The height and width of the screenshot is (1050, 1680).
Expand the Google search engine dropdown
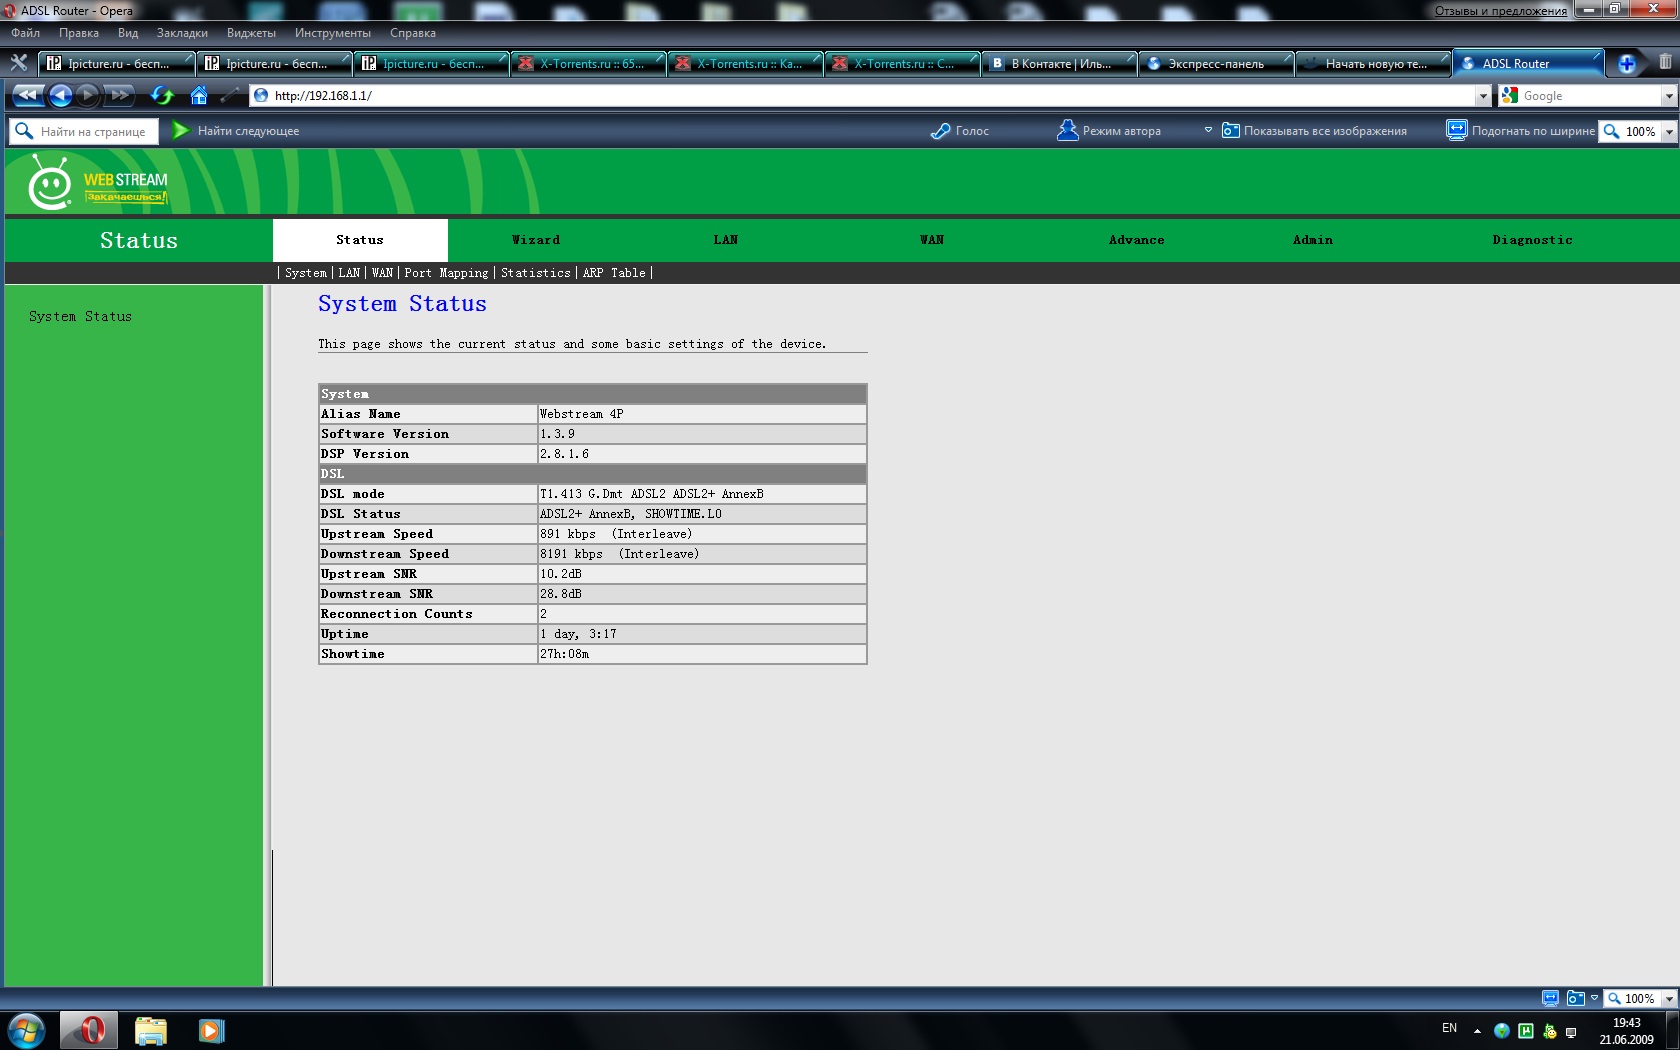click(x=1668, y=96)
